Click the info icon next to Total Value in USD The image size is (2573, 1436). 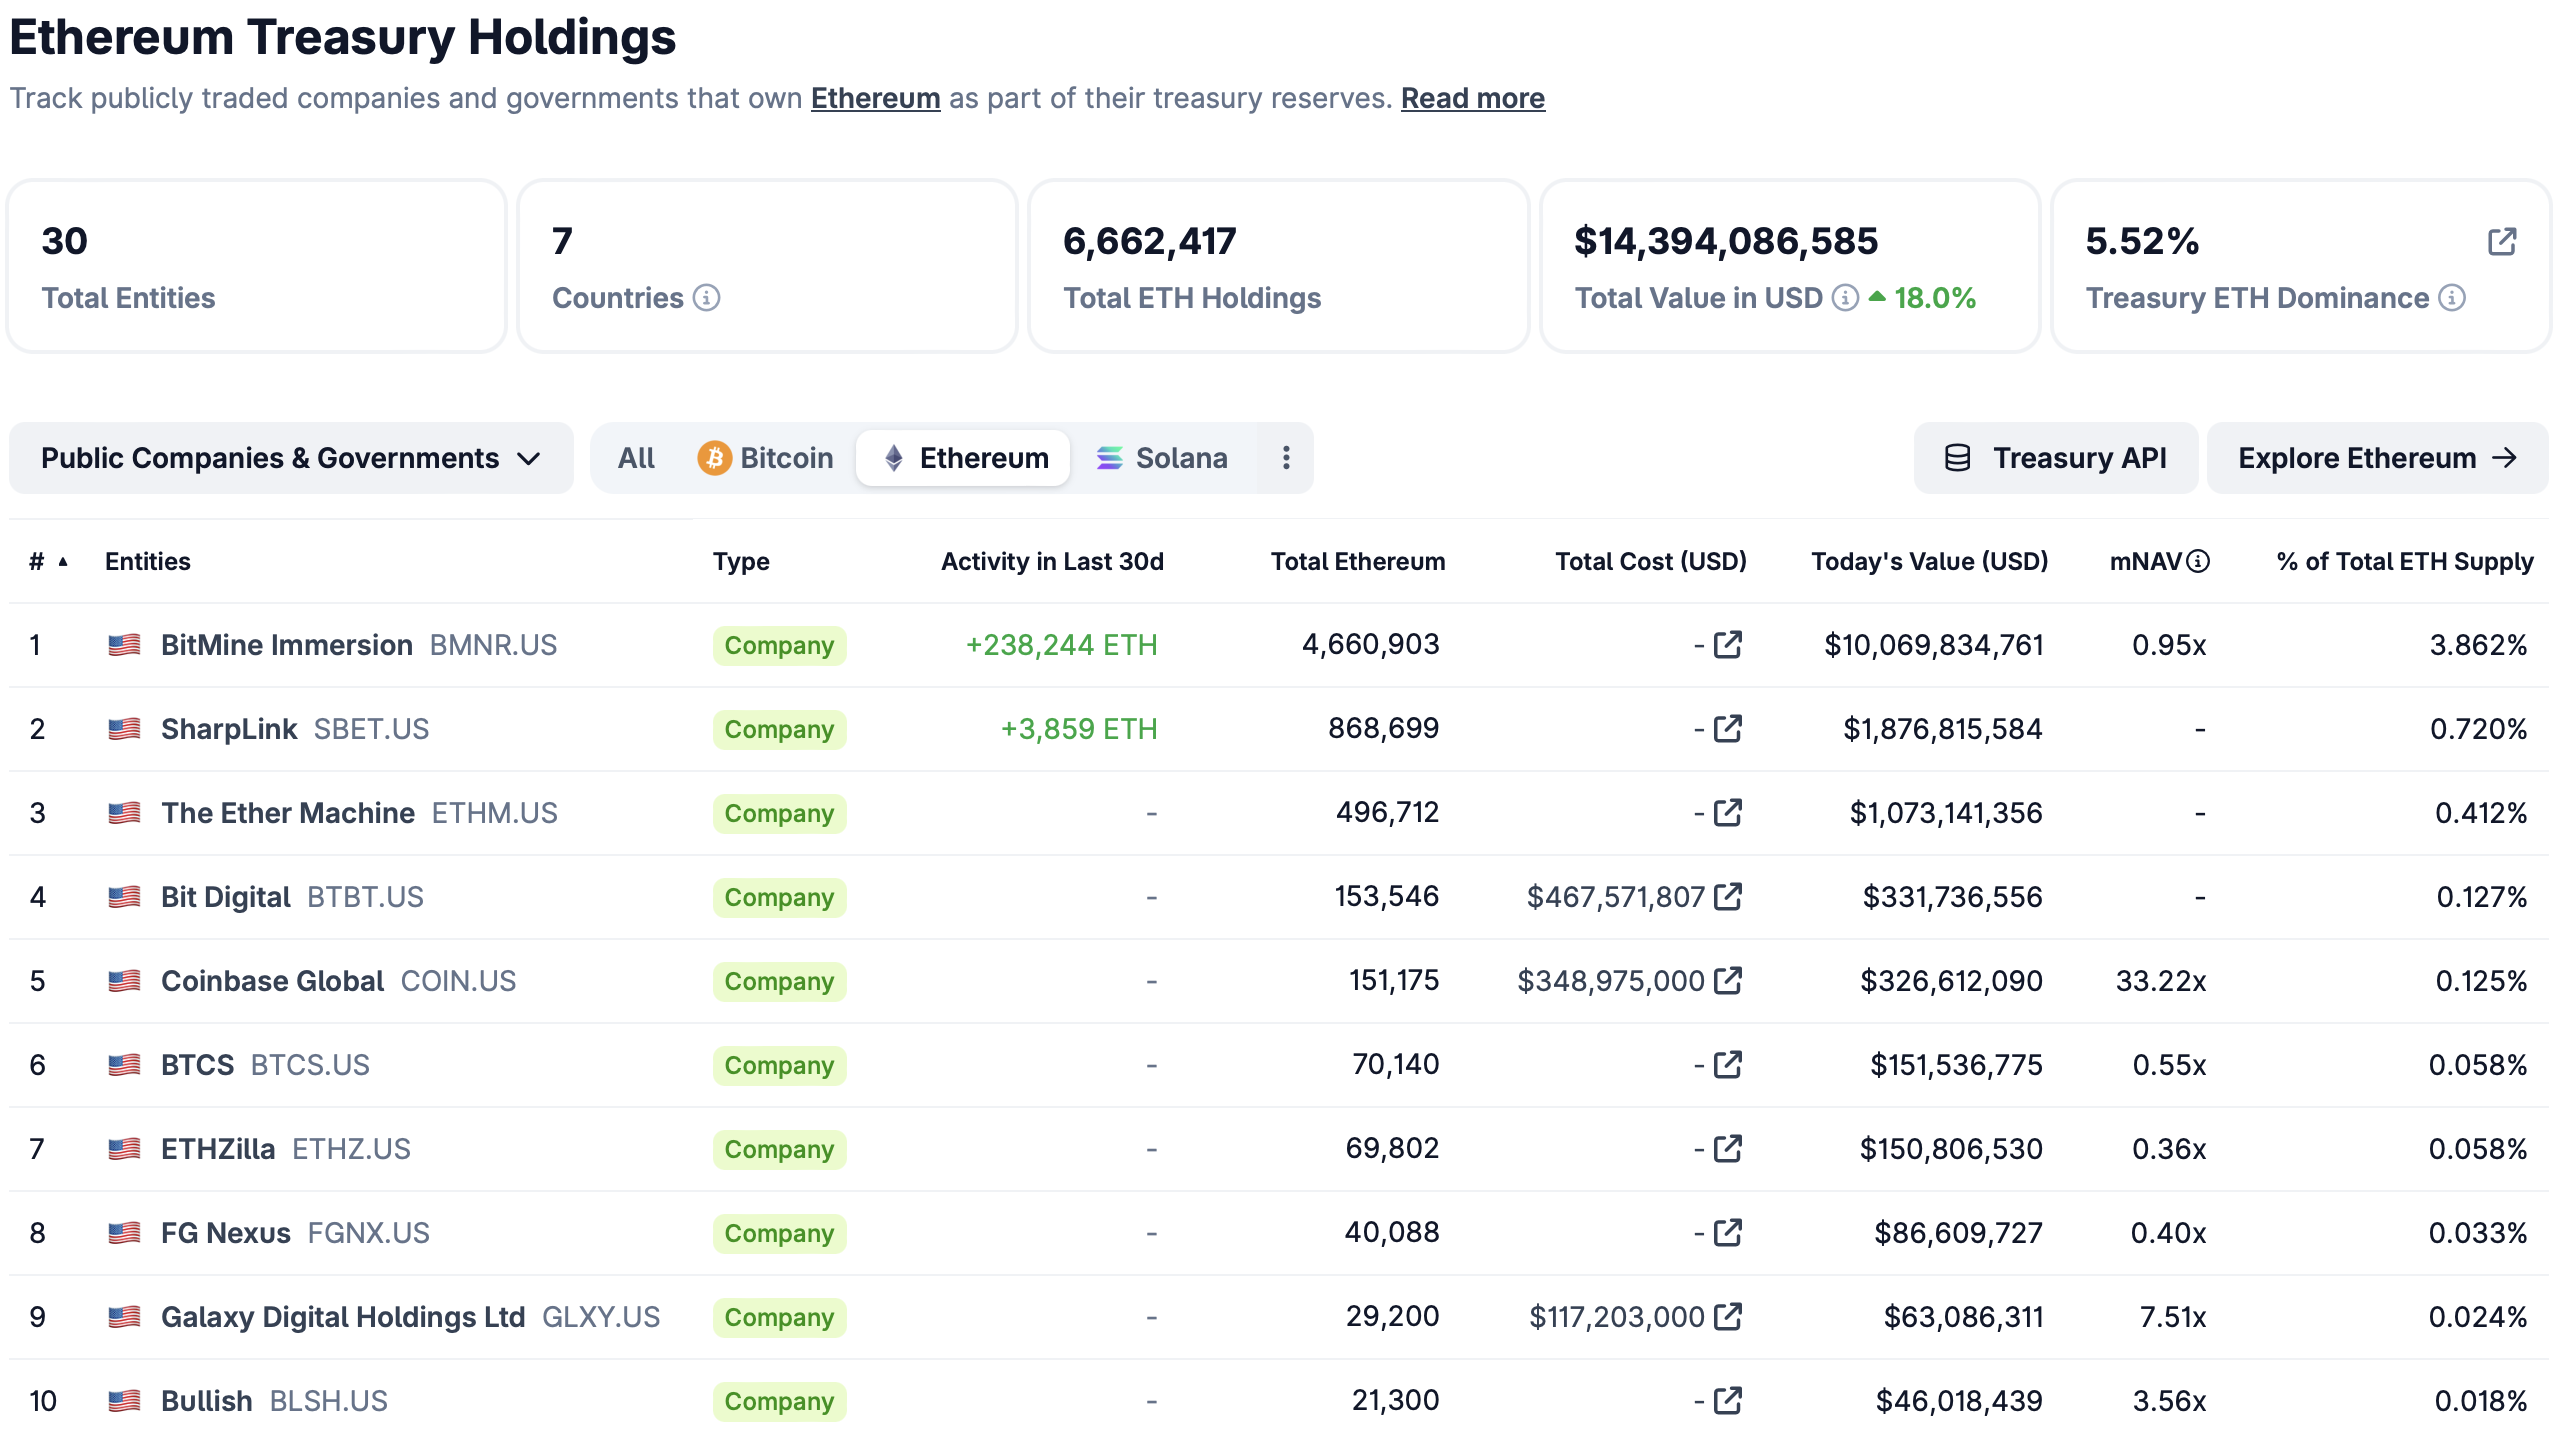1843,297
